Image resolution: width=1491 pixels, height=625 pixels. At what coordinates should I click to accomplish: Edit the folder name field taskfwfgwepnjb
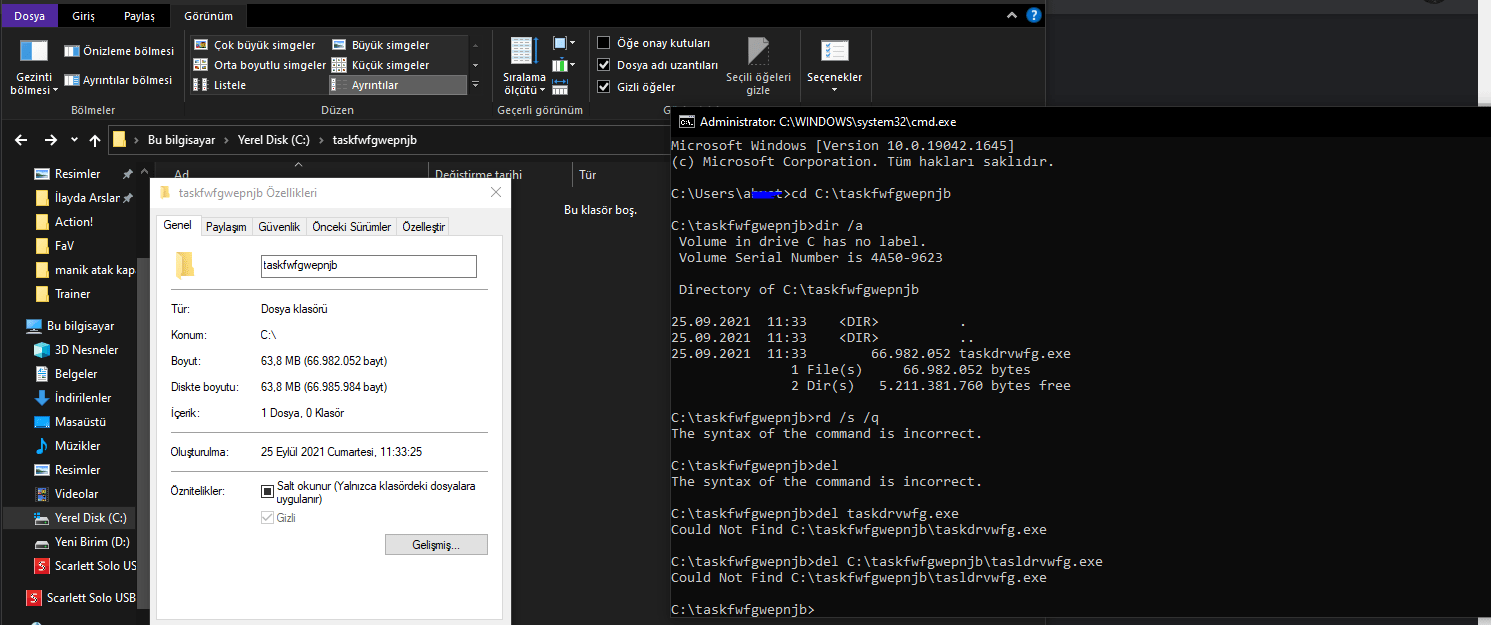(369, 266)
